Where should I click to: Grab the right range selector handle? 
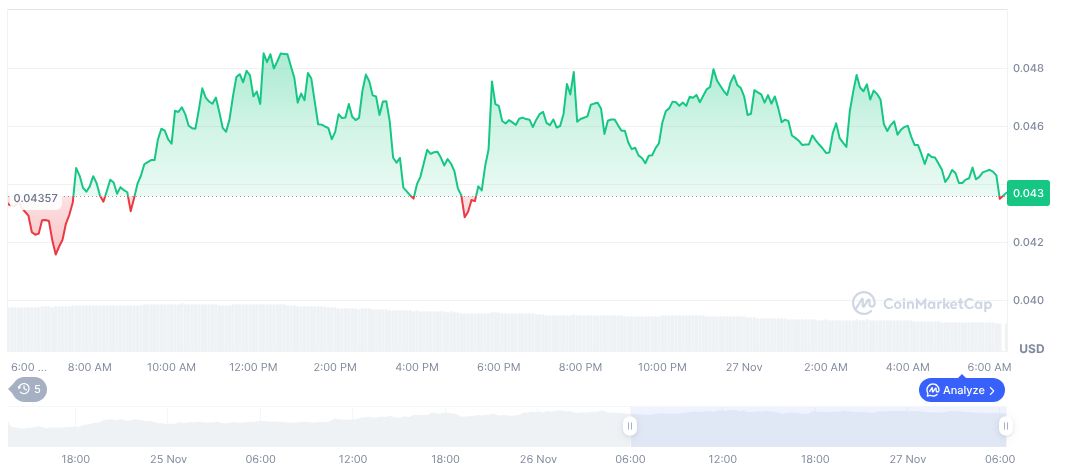click(1005, 426)
